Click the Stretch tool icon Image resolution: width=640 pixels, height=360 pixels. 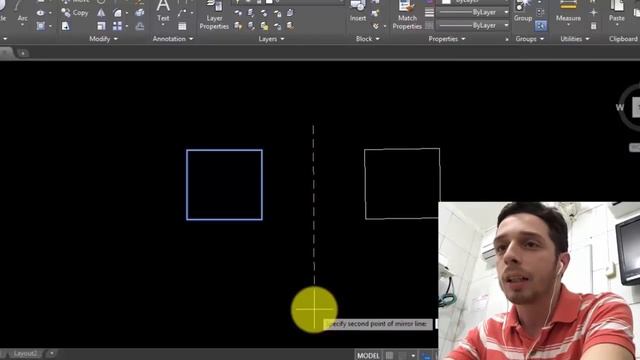65,27
